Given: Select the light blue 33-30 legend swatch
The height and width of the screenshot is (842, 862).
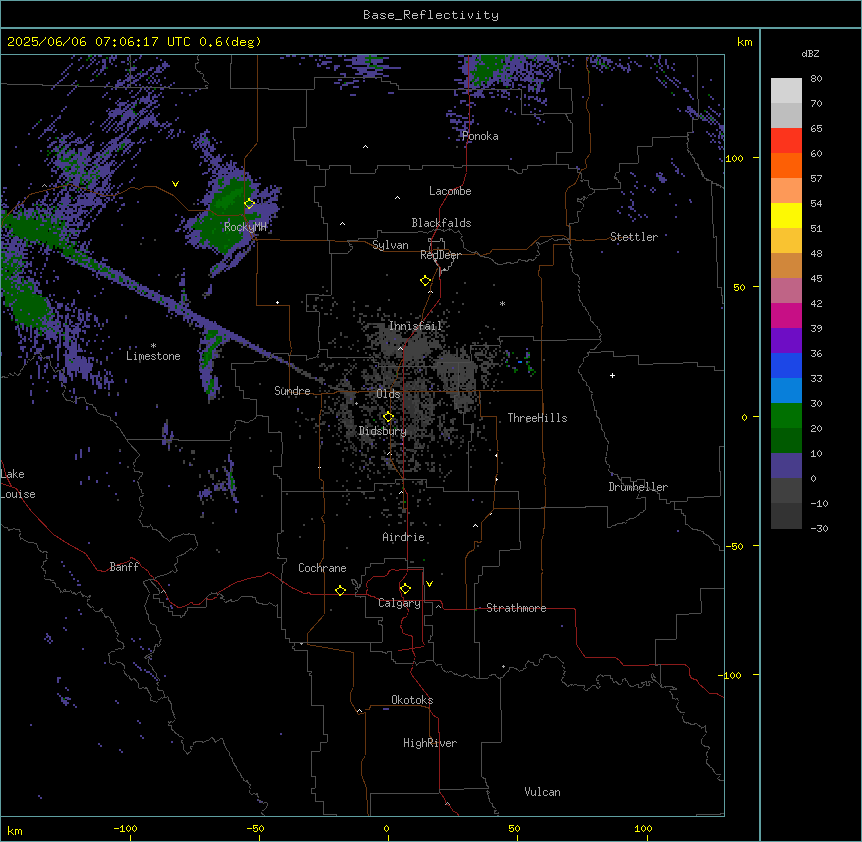Looking at the screenshot, I should [x=786, y=391].
